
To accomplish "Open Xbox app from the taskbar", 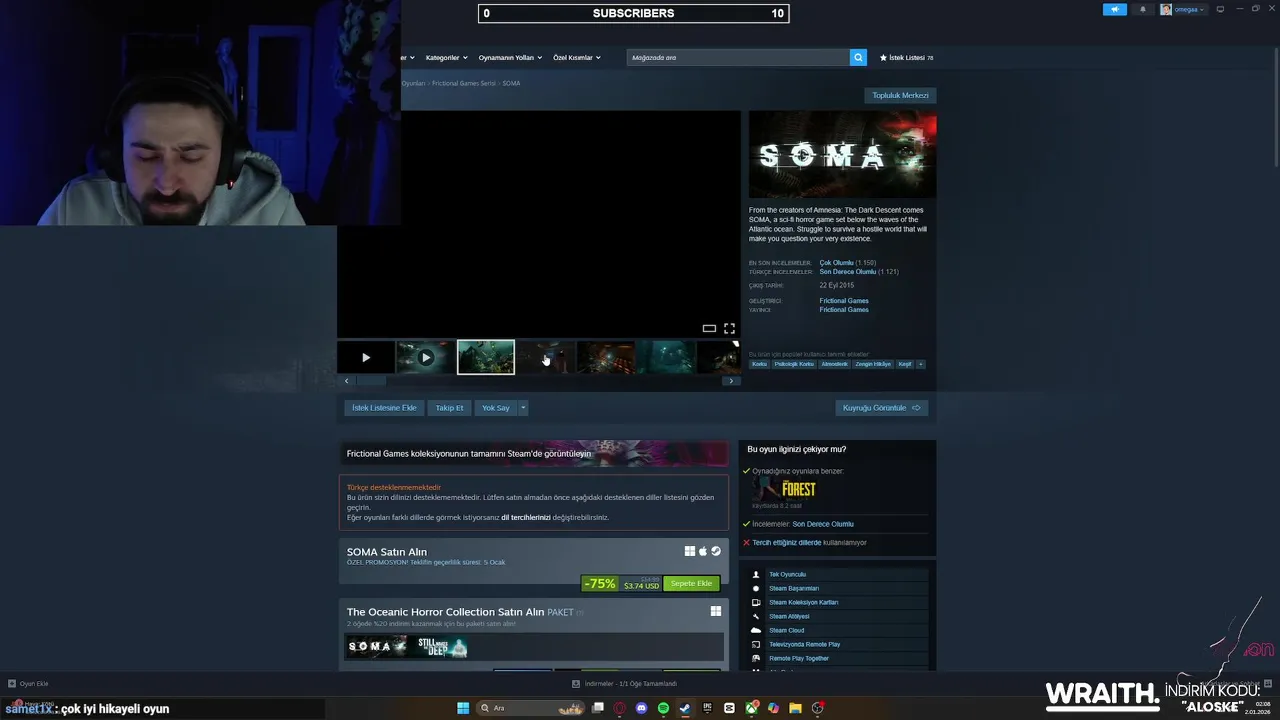I will pyautogui.click(x=751, y=708).
